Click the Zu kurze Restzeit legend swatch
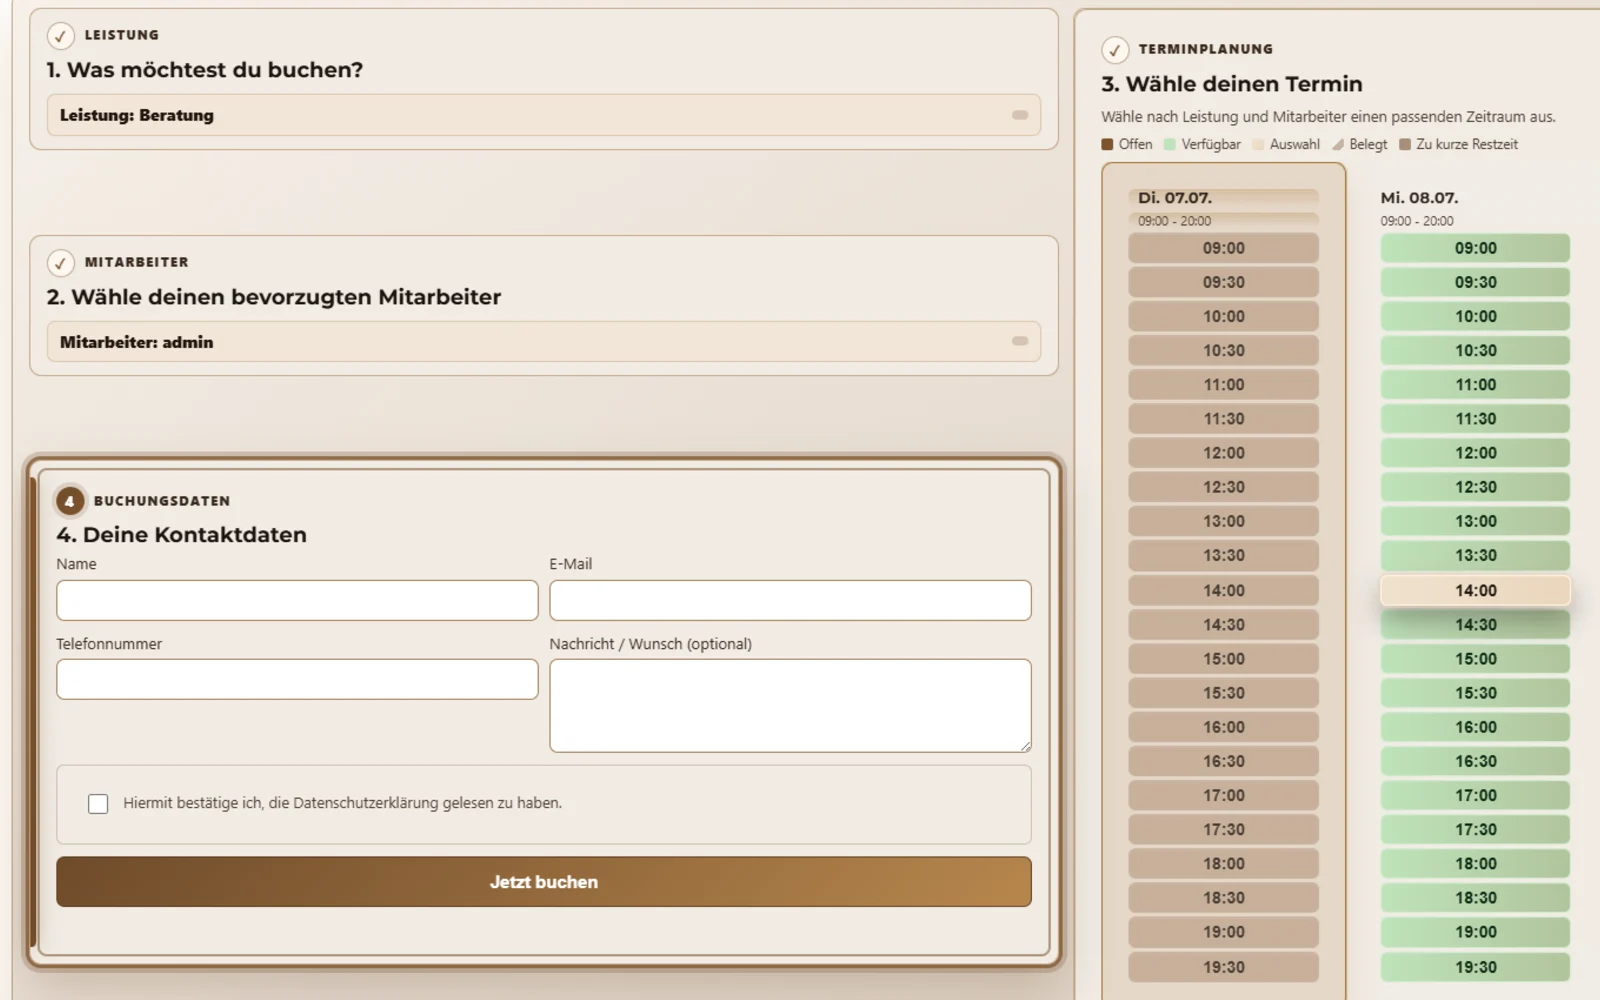Screen dimensions: 1600x1000 pos(1404,145)
